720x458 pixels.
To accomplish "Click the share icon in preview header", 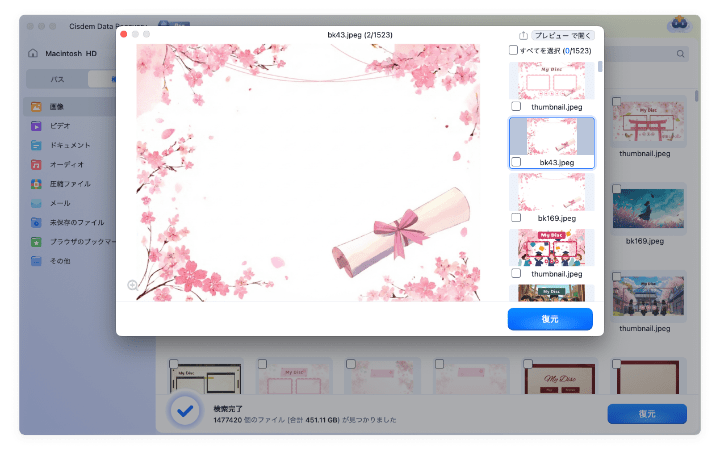I will coord(523,34).
